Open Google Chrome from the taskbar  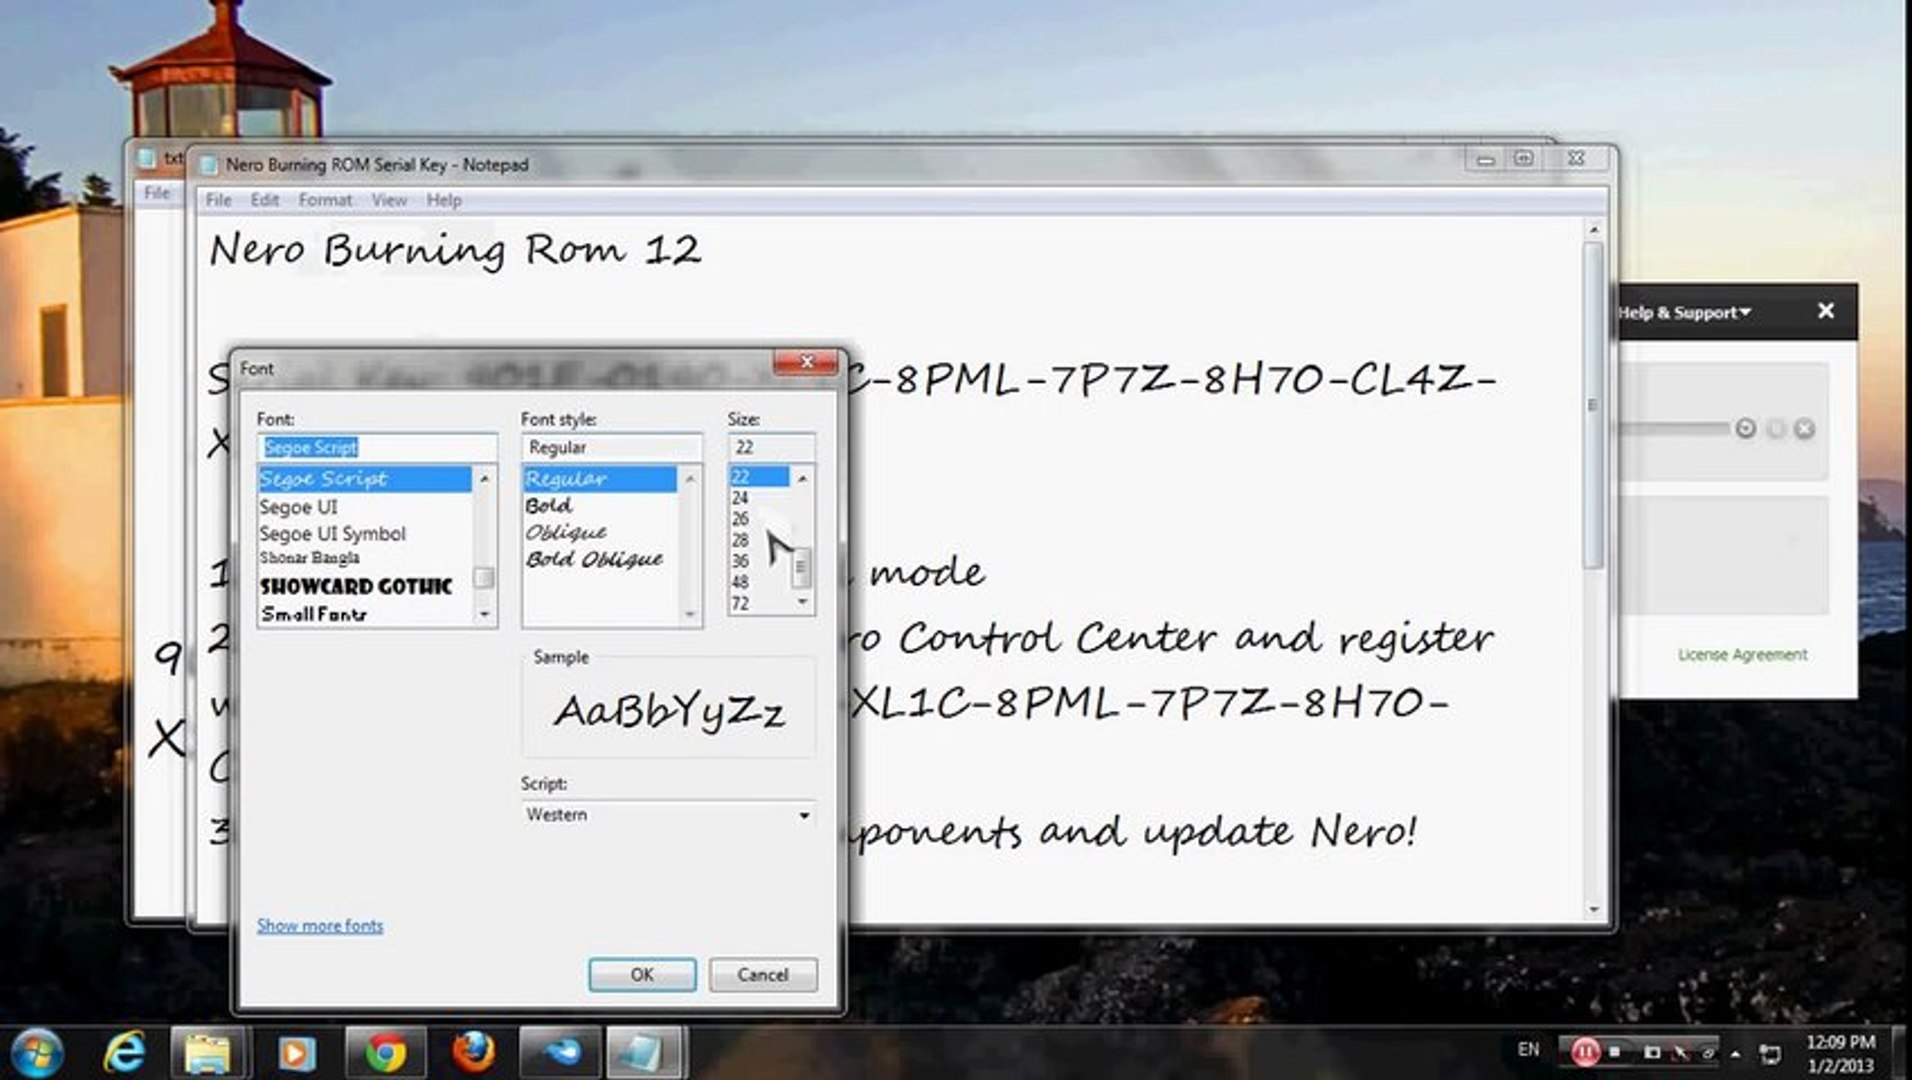[385, 1053]
